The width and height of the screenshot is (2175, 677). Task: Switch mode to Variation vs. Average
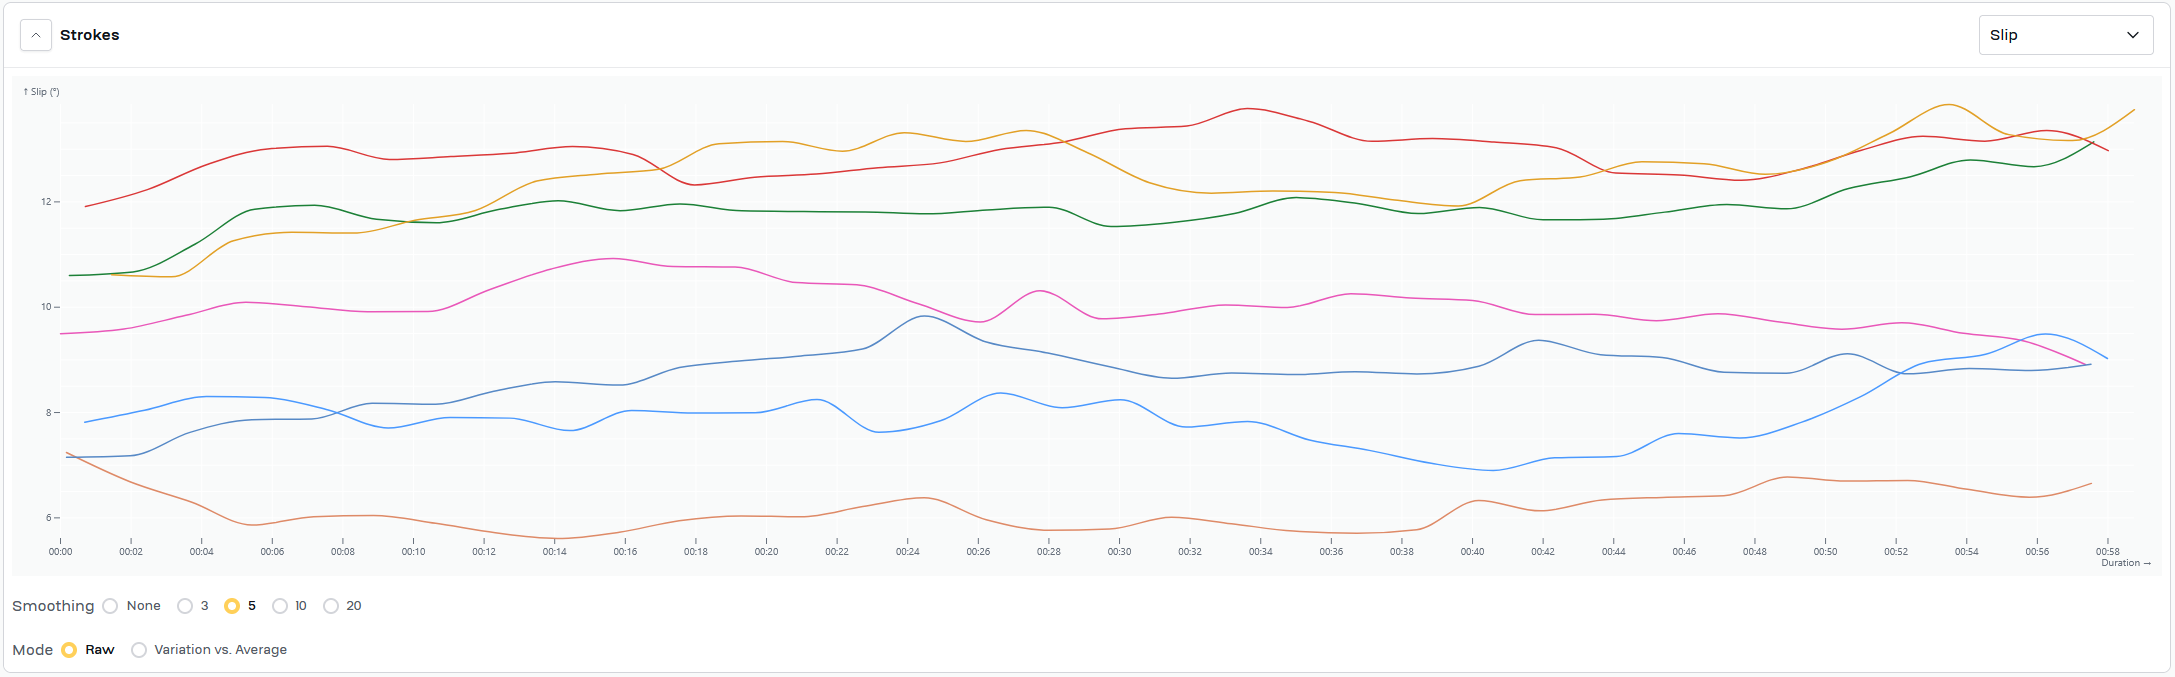139,650
